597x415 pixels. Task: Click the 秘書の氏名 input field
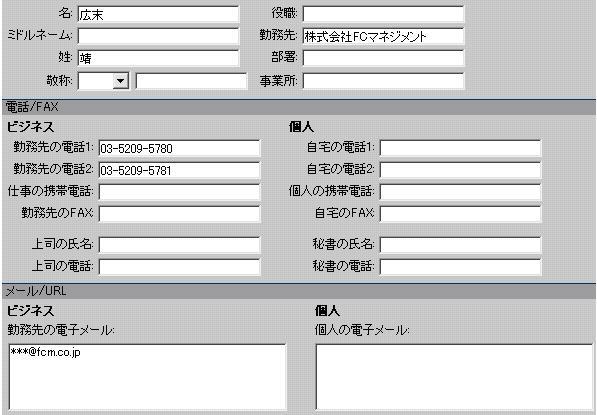point(460,245)
